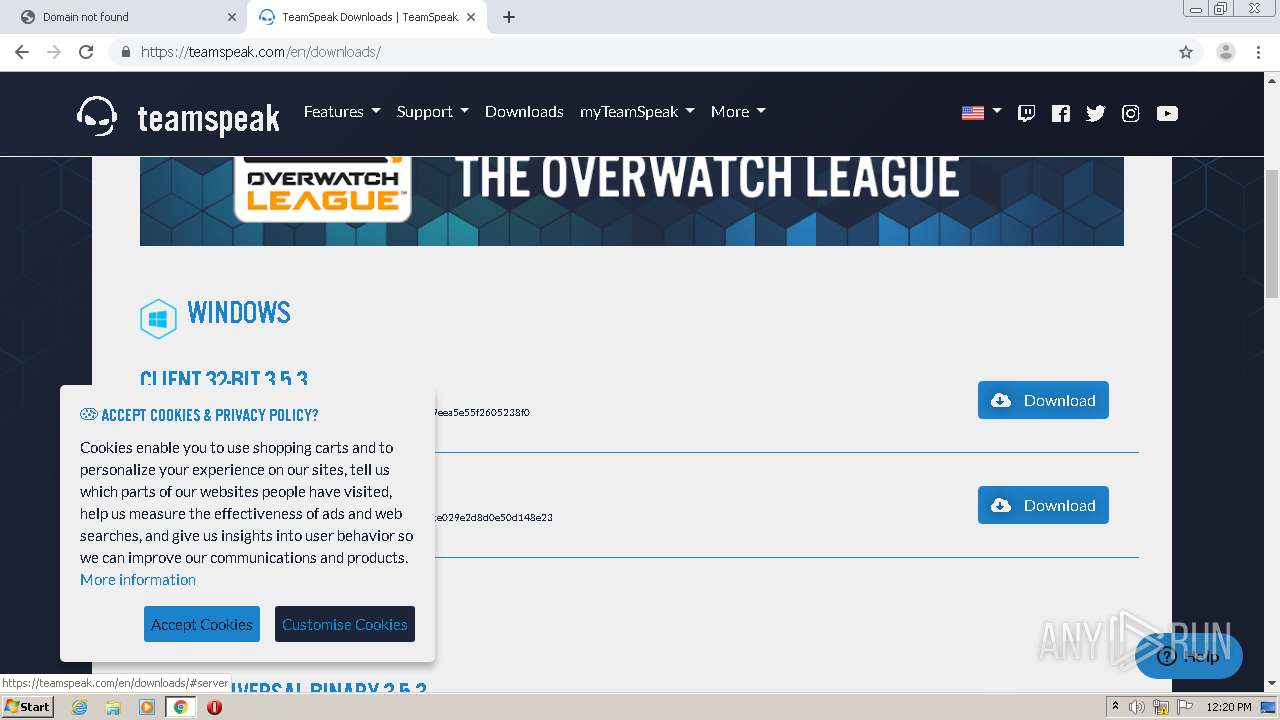The width and height of the screenshot is (1280, 720).
Task: Expand the More dropdown menu
Action: [x=738, y=112]
